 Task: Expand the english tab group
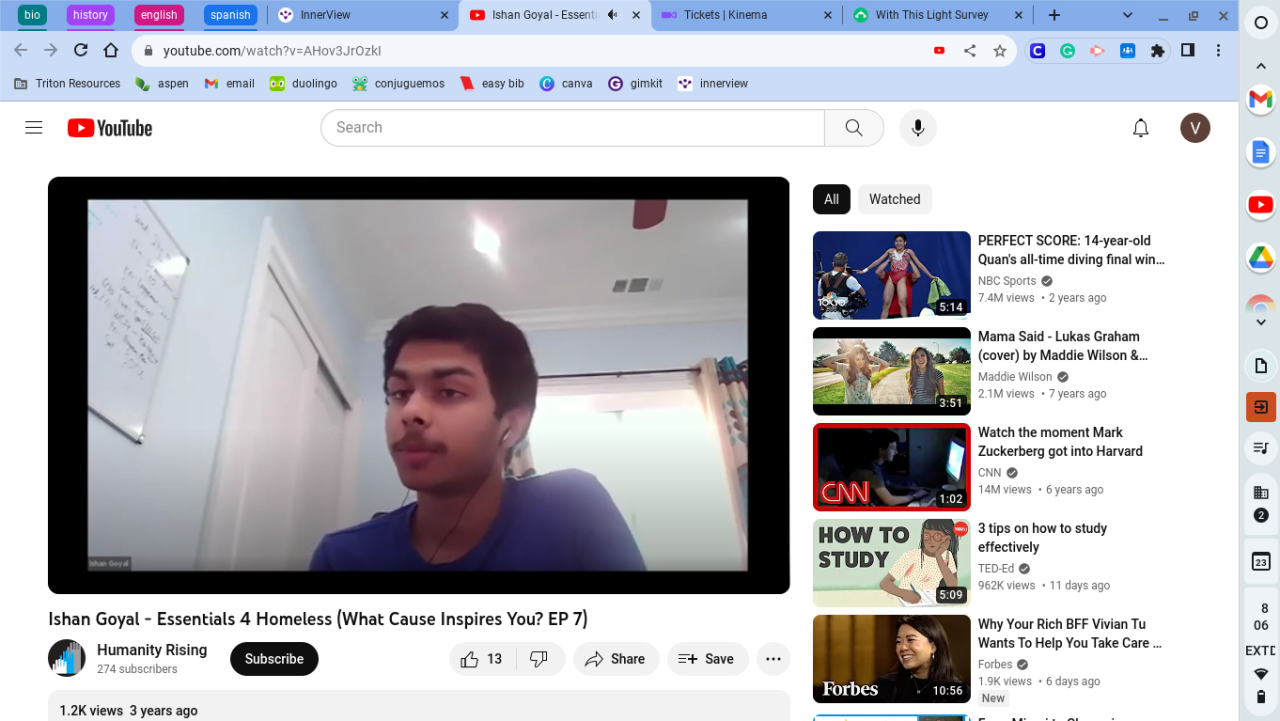pyautogui.click(x=159, y=15)
